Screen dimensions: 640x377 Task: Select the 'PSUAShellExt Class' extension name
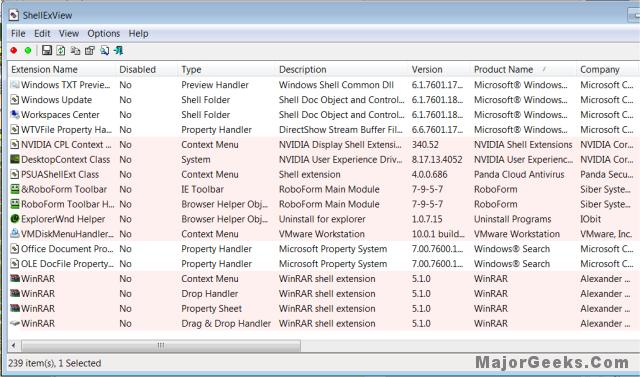click(x=60, y=175)
